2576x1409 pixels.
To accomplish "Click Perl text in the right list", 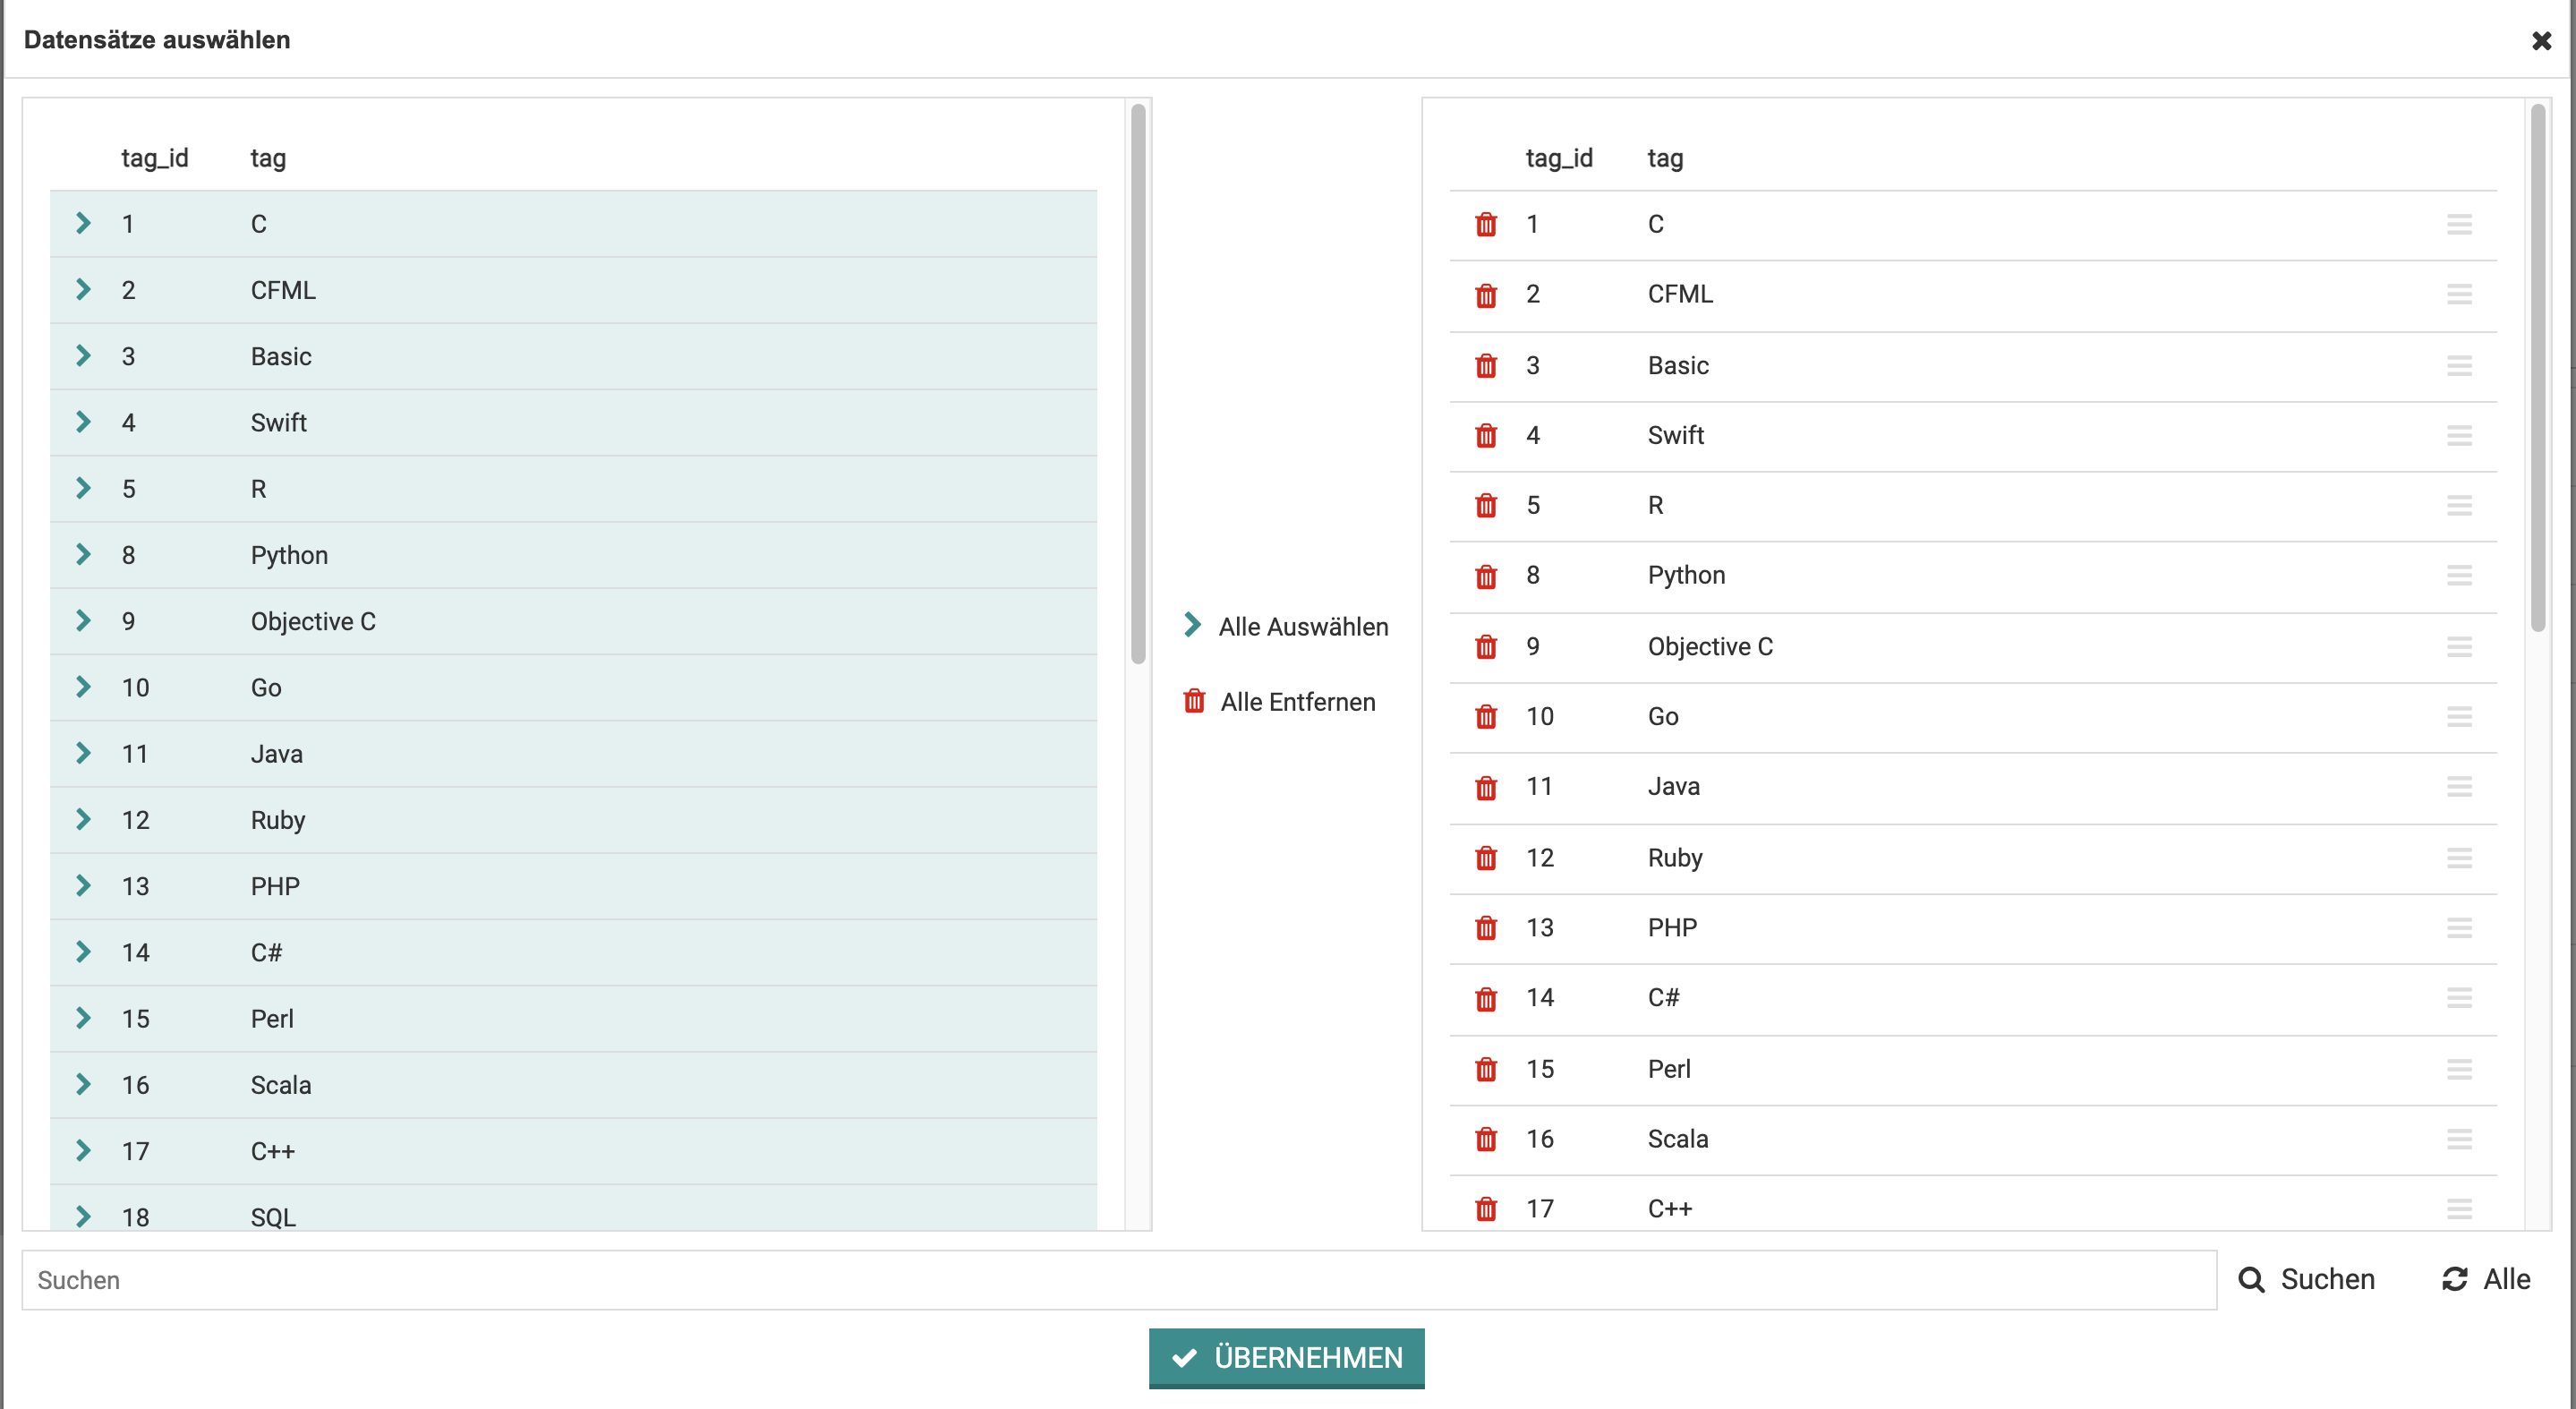I will pyautogui.click(x=1669, y=1069).
